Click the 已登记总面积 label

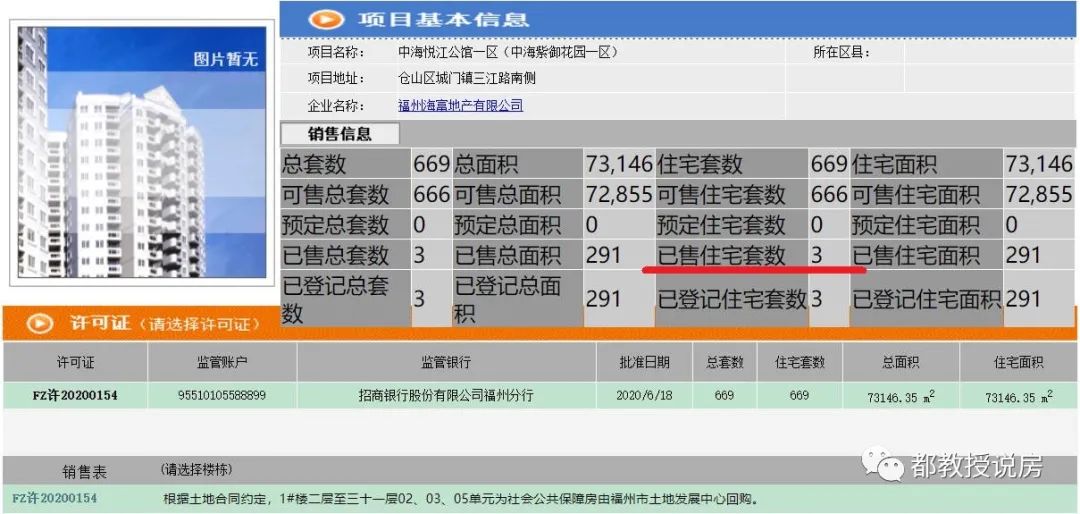[508, 299]
